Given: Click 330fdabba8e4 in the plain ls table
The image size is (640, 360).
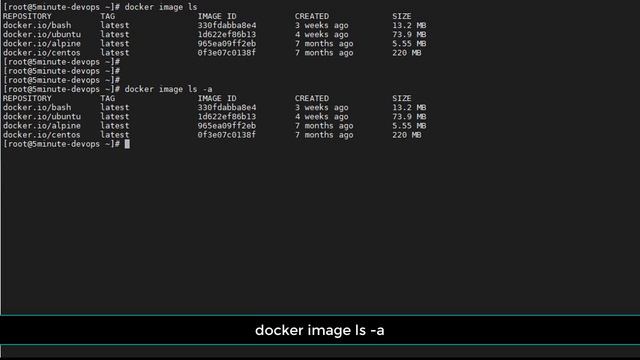Looking at the screenshot, I should pyautogui.click(x=227, y=25).
